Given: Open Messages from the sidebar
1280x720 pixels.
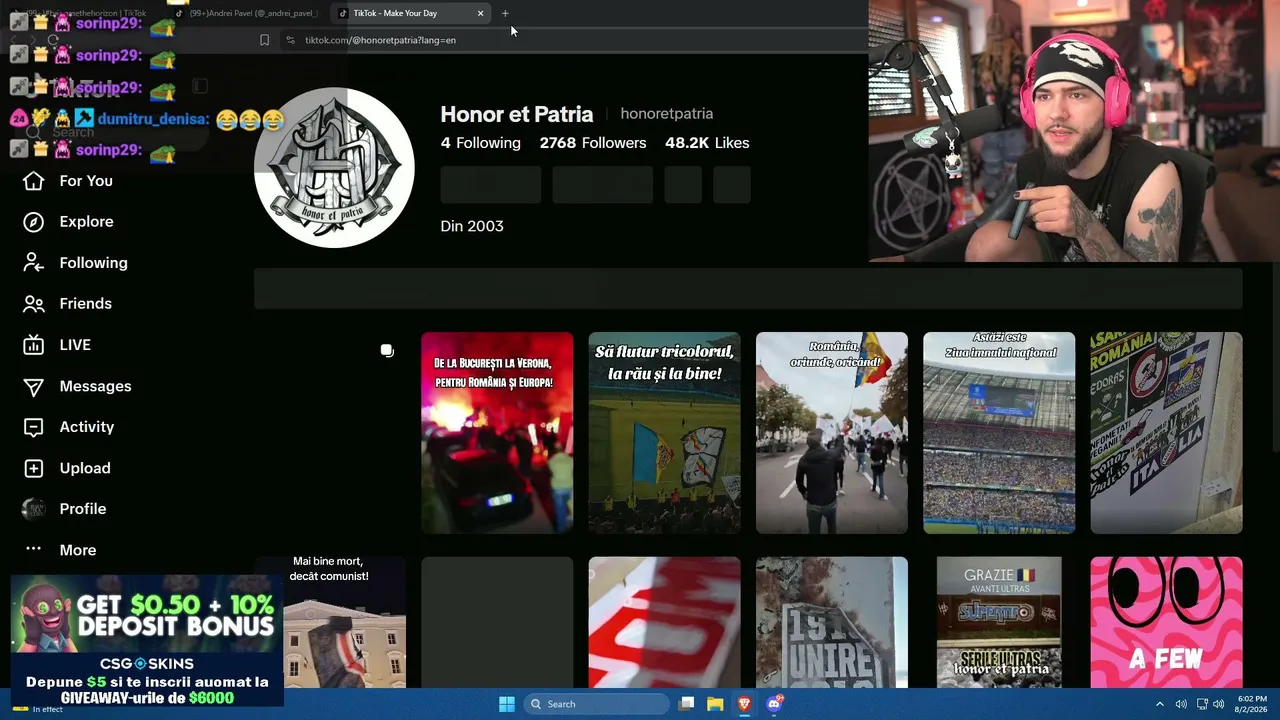Looking at the screenshot, I should [x=77, y=386].
